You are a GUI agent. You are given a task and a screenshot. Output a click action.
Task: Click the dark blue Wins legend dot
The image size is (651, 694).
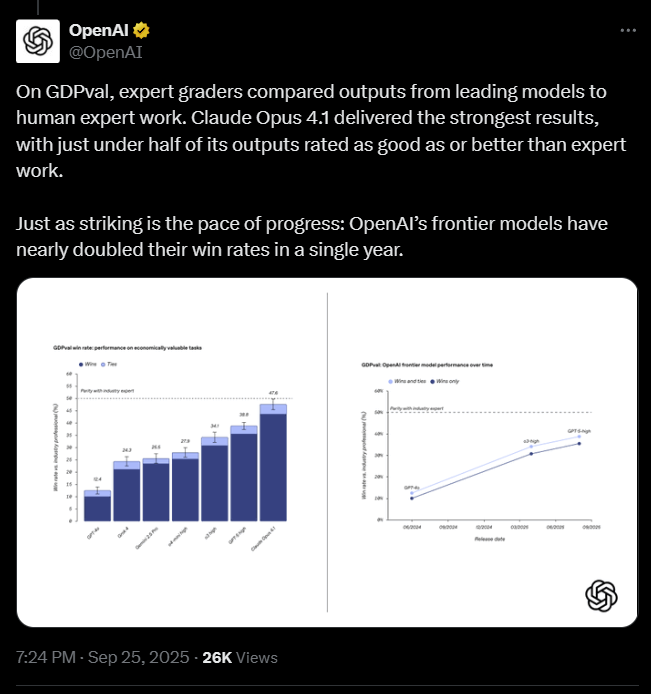pos(82,365)
